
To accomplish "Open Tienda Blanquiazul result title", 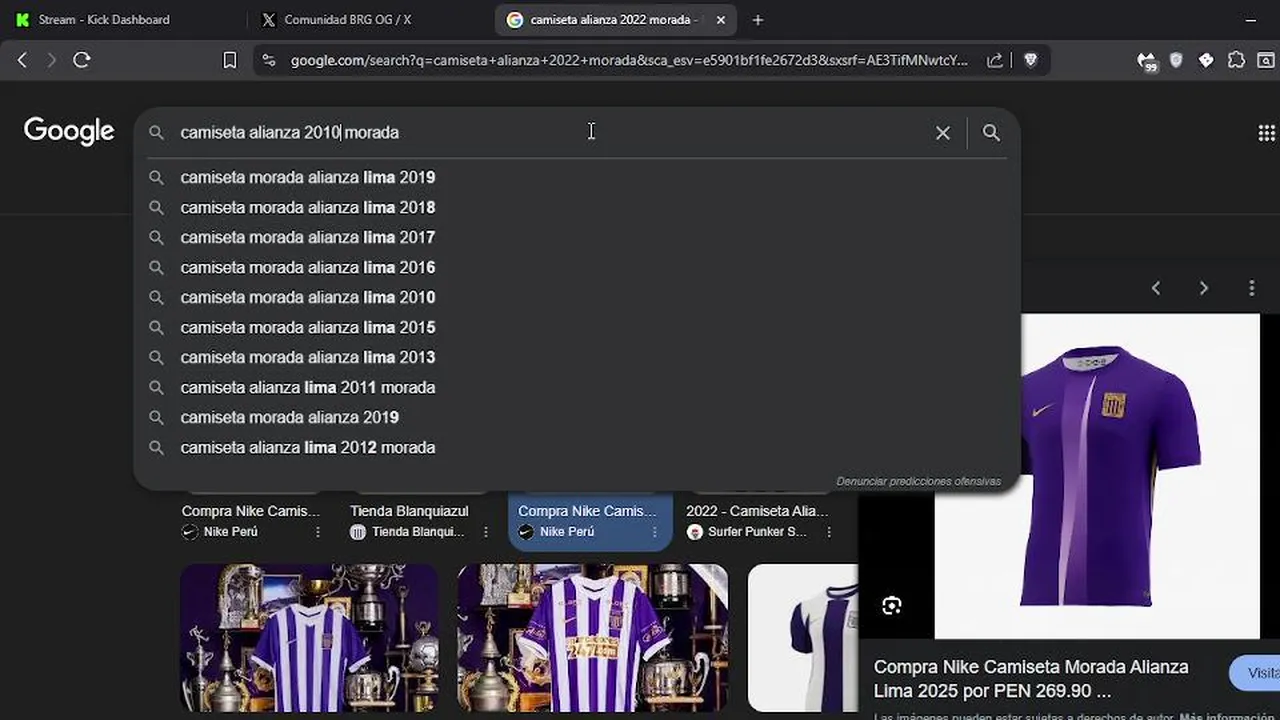I will 409,511.
